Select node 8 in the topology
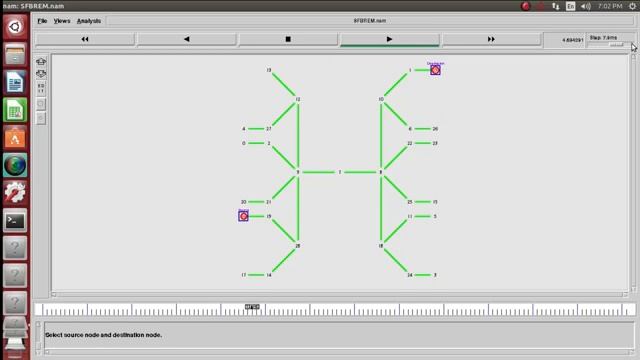Viewport: 640px width, 360px height. tap(380, 172)
